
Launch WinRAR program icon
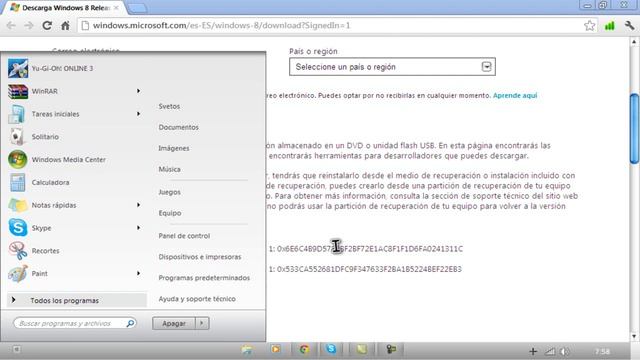(18, 91)
